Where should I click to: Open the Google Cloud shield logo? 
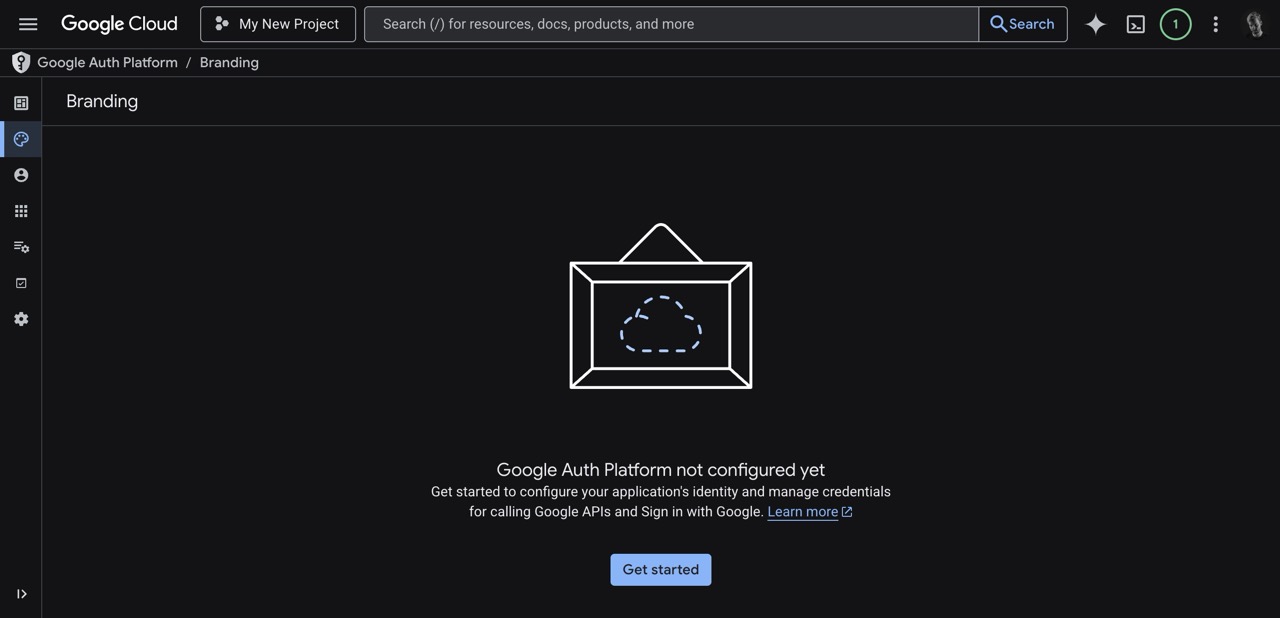(x=20, y=61)
